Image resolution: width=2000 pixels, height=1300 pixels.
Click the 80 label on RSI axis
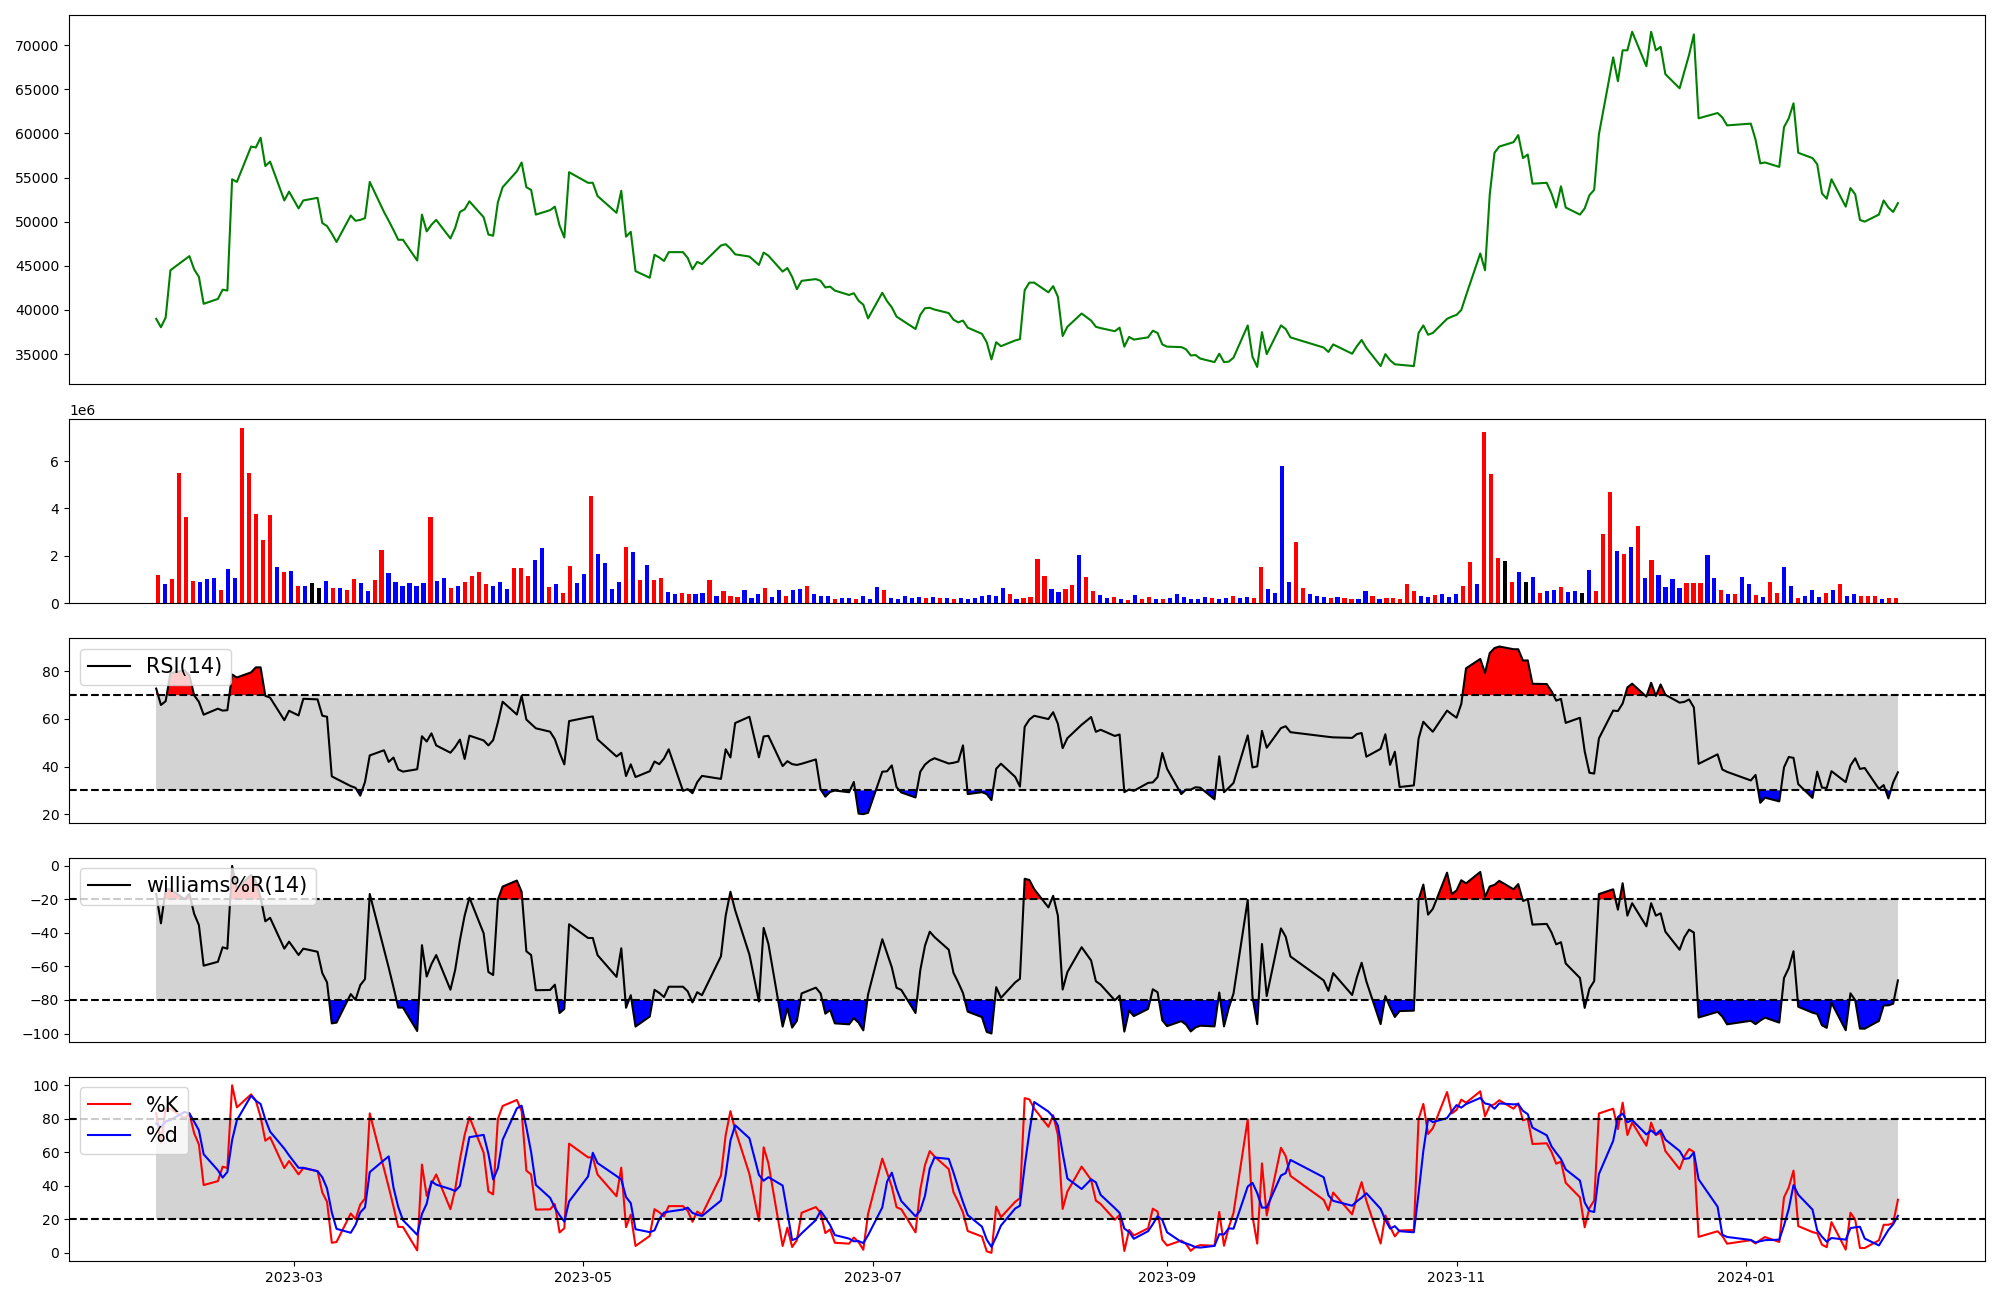(50, 672)
